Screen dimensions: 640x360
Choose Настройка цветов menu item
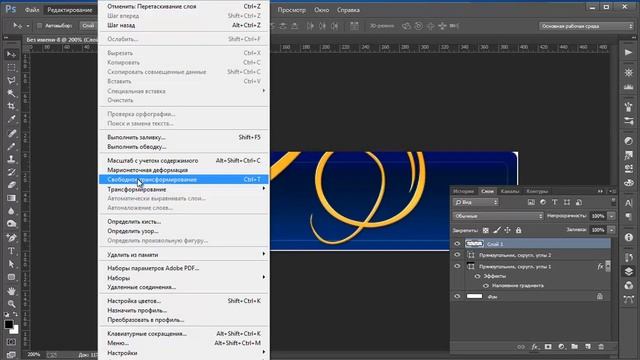[x=184, y=301]
